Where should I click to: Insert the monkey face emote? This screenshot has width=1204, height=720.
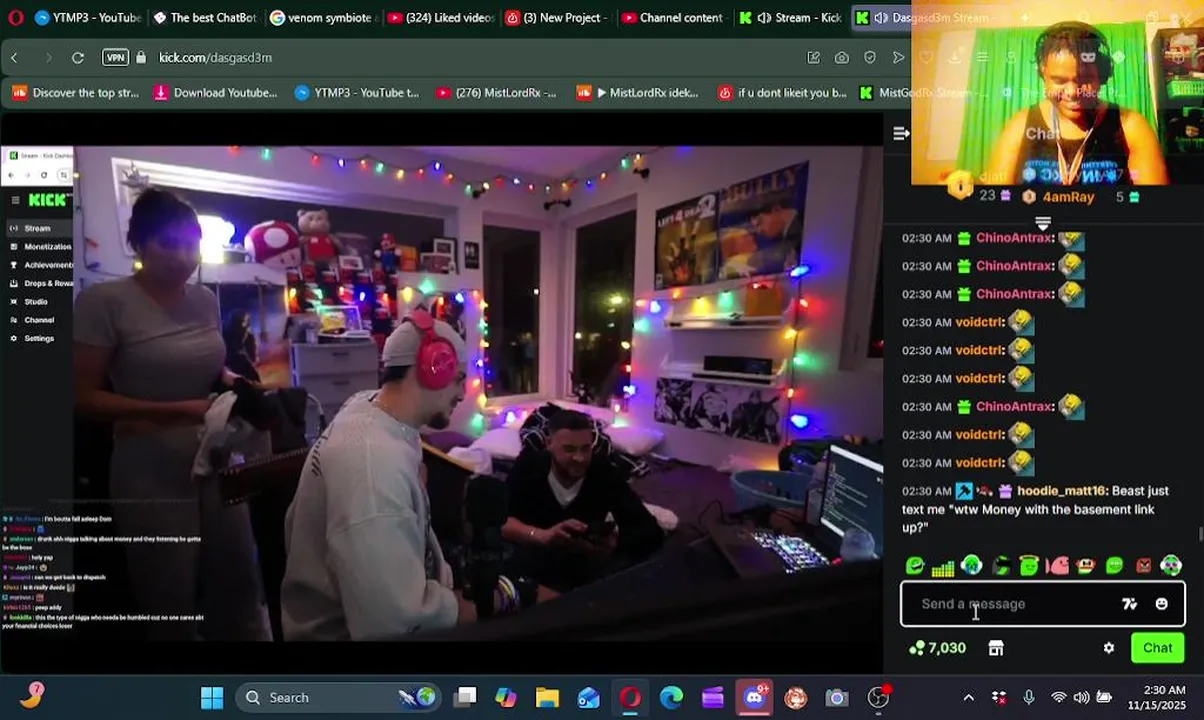(1085, 567)
